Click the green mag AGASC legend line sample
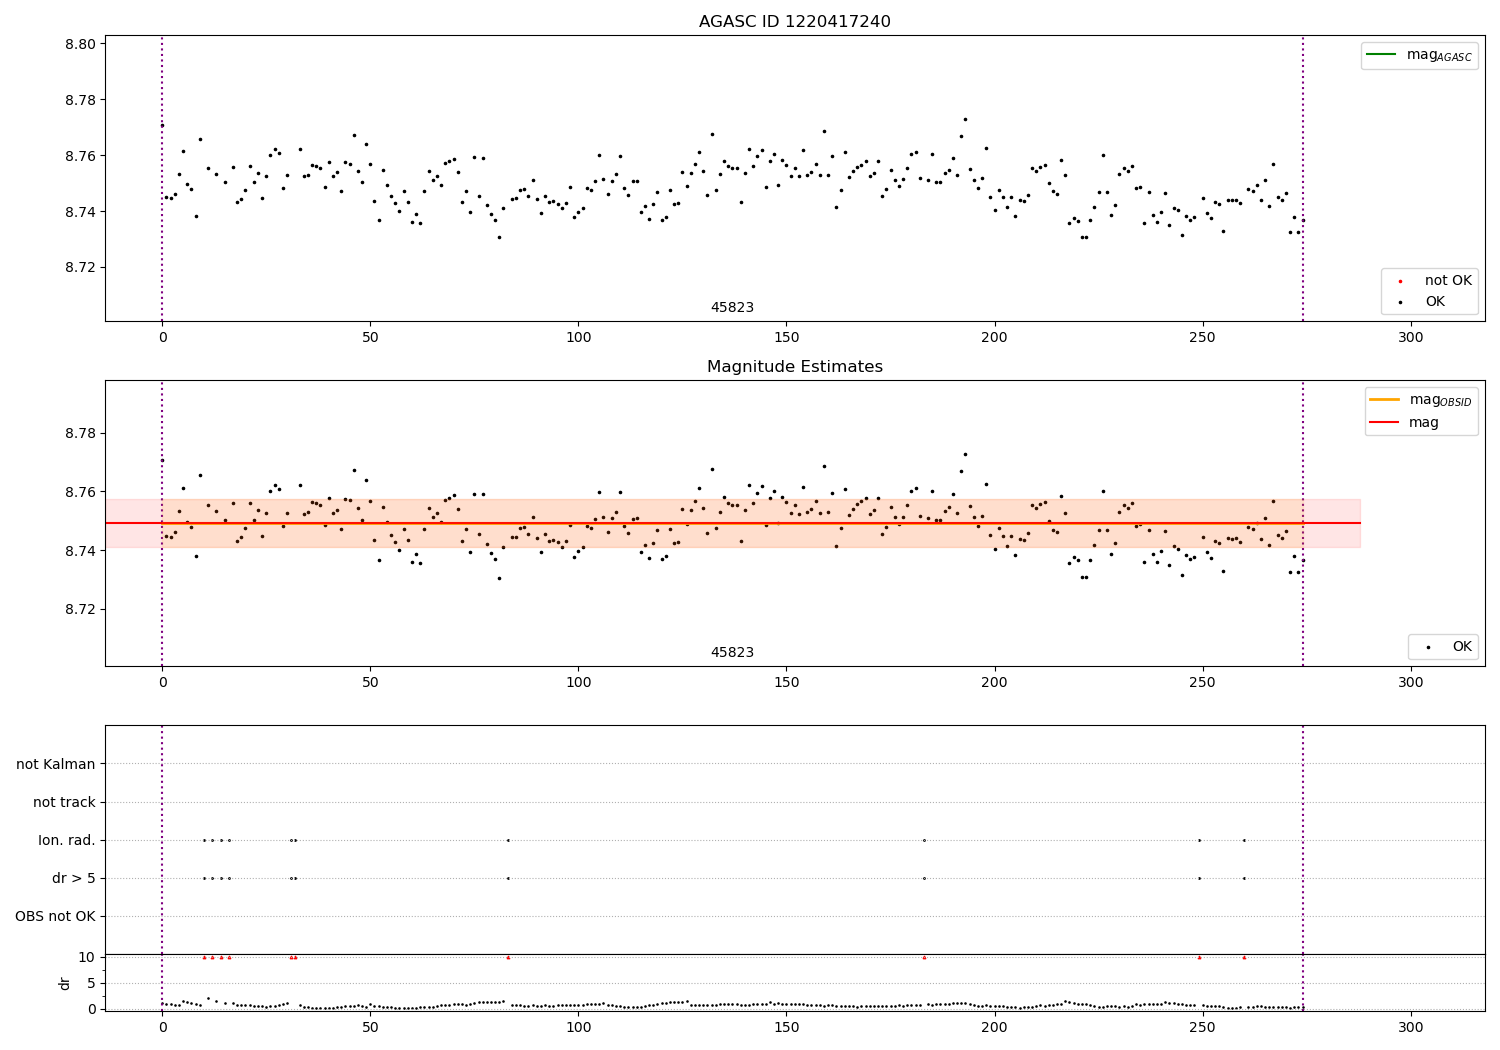Viewport: 1500px width, 1050px height. 1381,55
